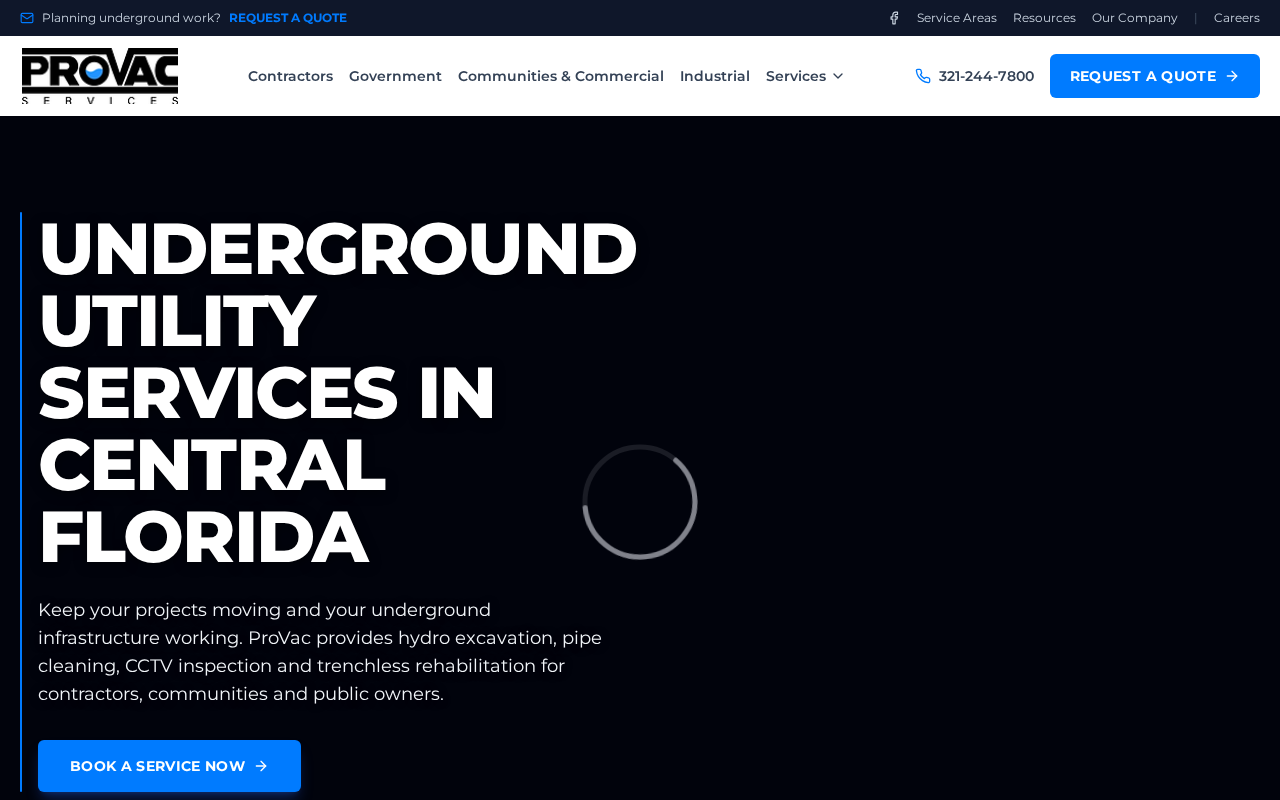Call the 321-244-7800 phone number
The width and height of the screenshot is (1280, 800).
click(x=986, y=76)
